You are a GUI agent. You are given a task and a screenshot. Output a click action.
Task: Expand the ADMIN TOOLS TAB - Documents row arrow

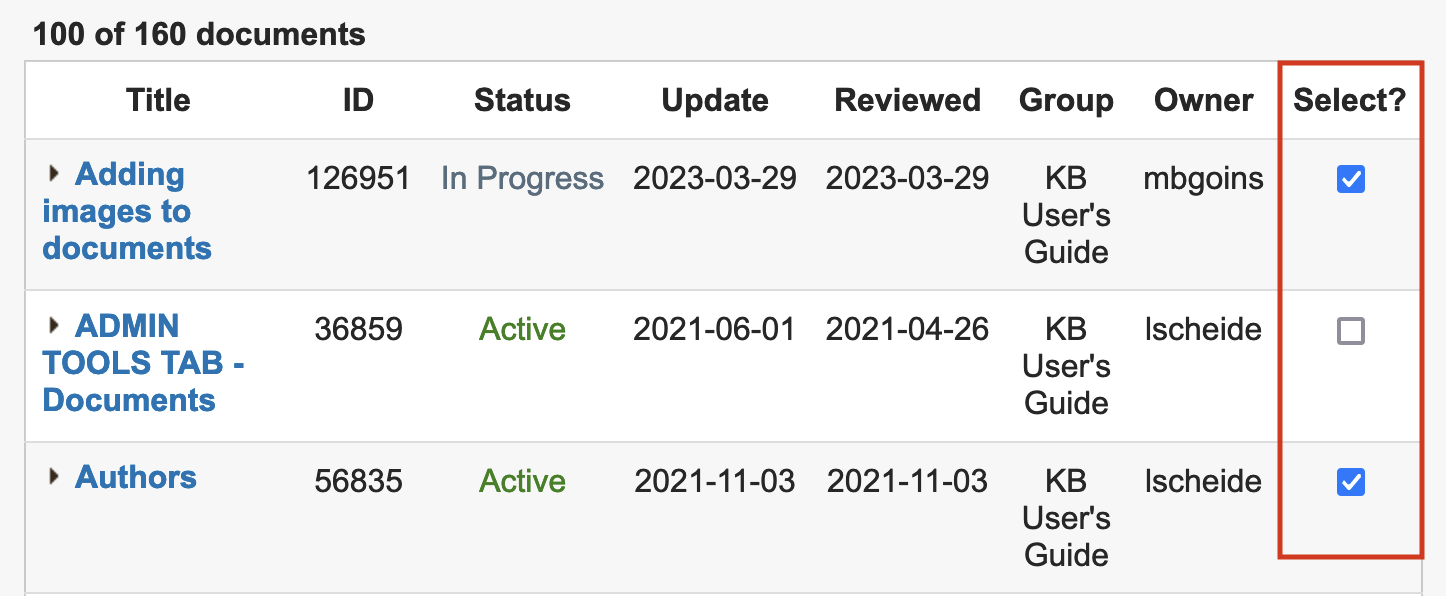(x=54, y=325)
